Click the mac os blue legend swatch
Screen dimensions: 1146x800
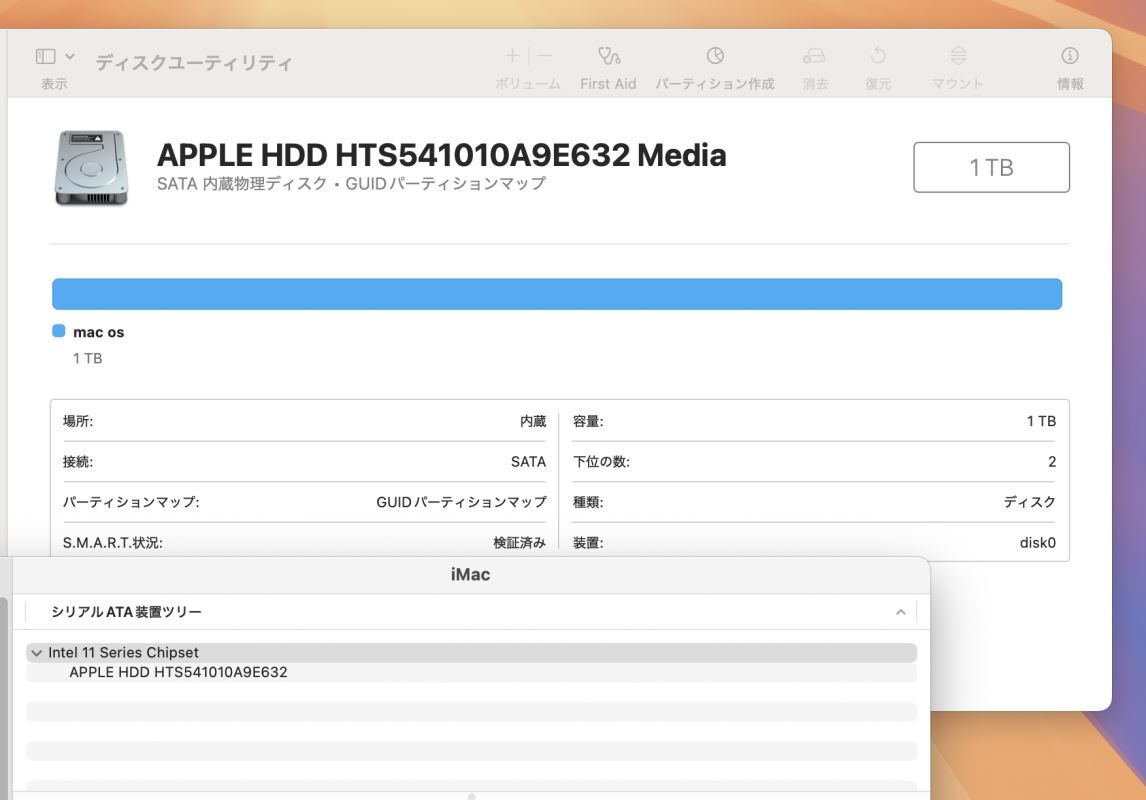pos(59,332)
